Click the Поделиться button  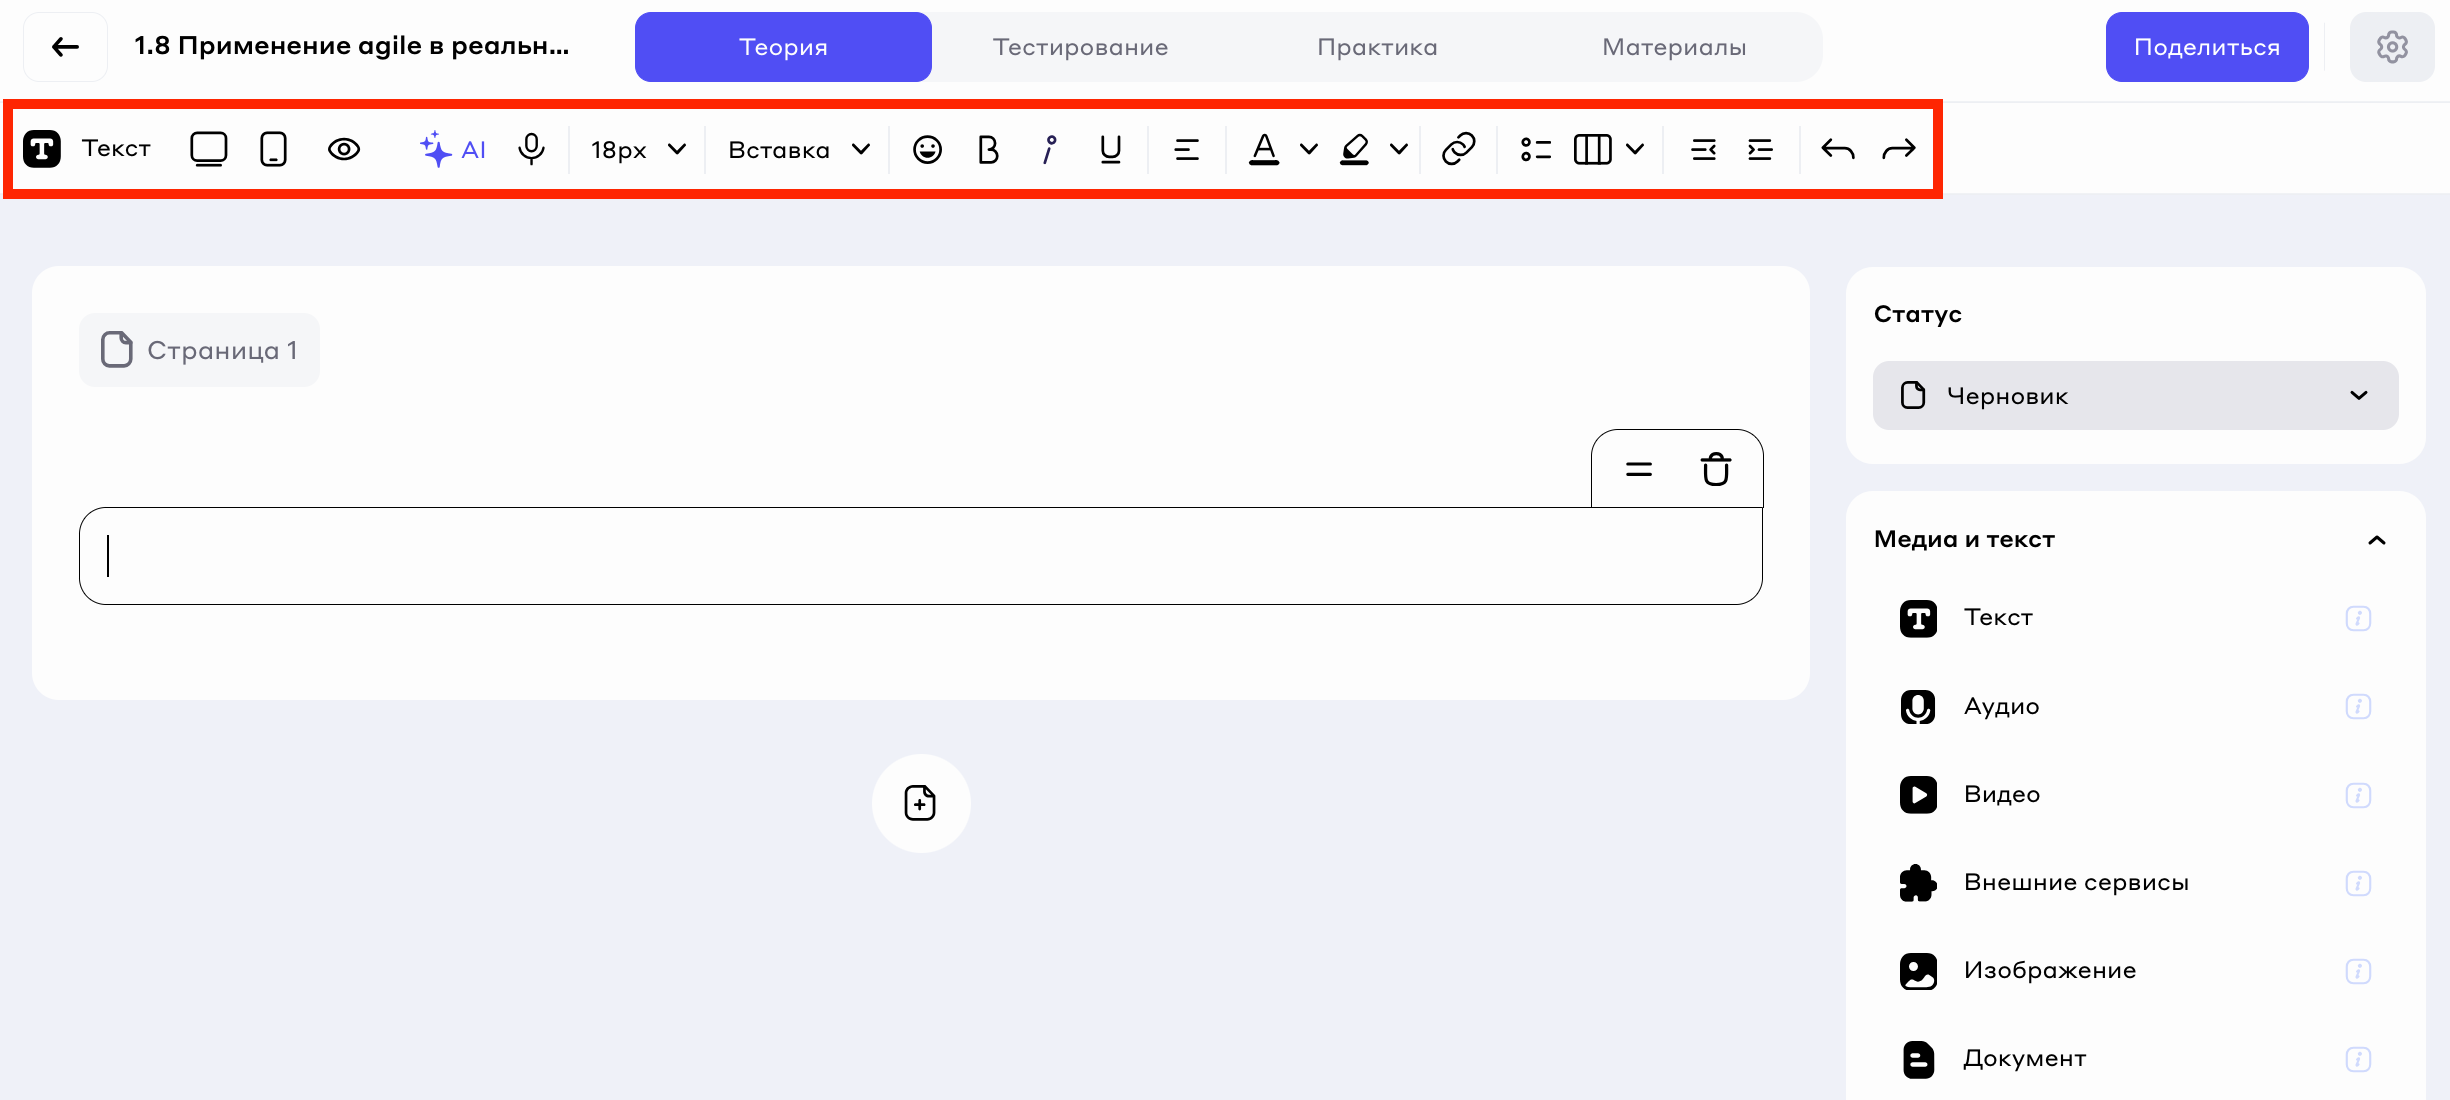(x=2206, y=47)
